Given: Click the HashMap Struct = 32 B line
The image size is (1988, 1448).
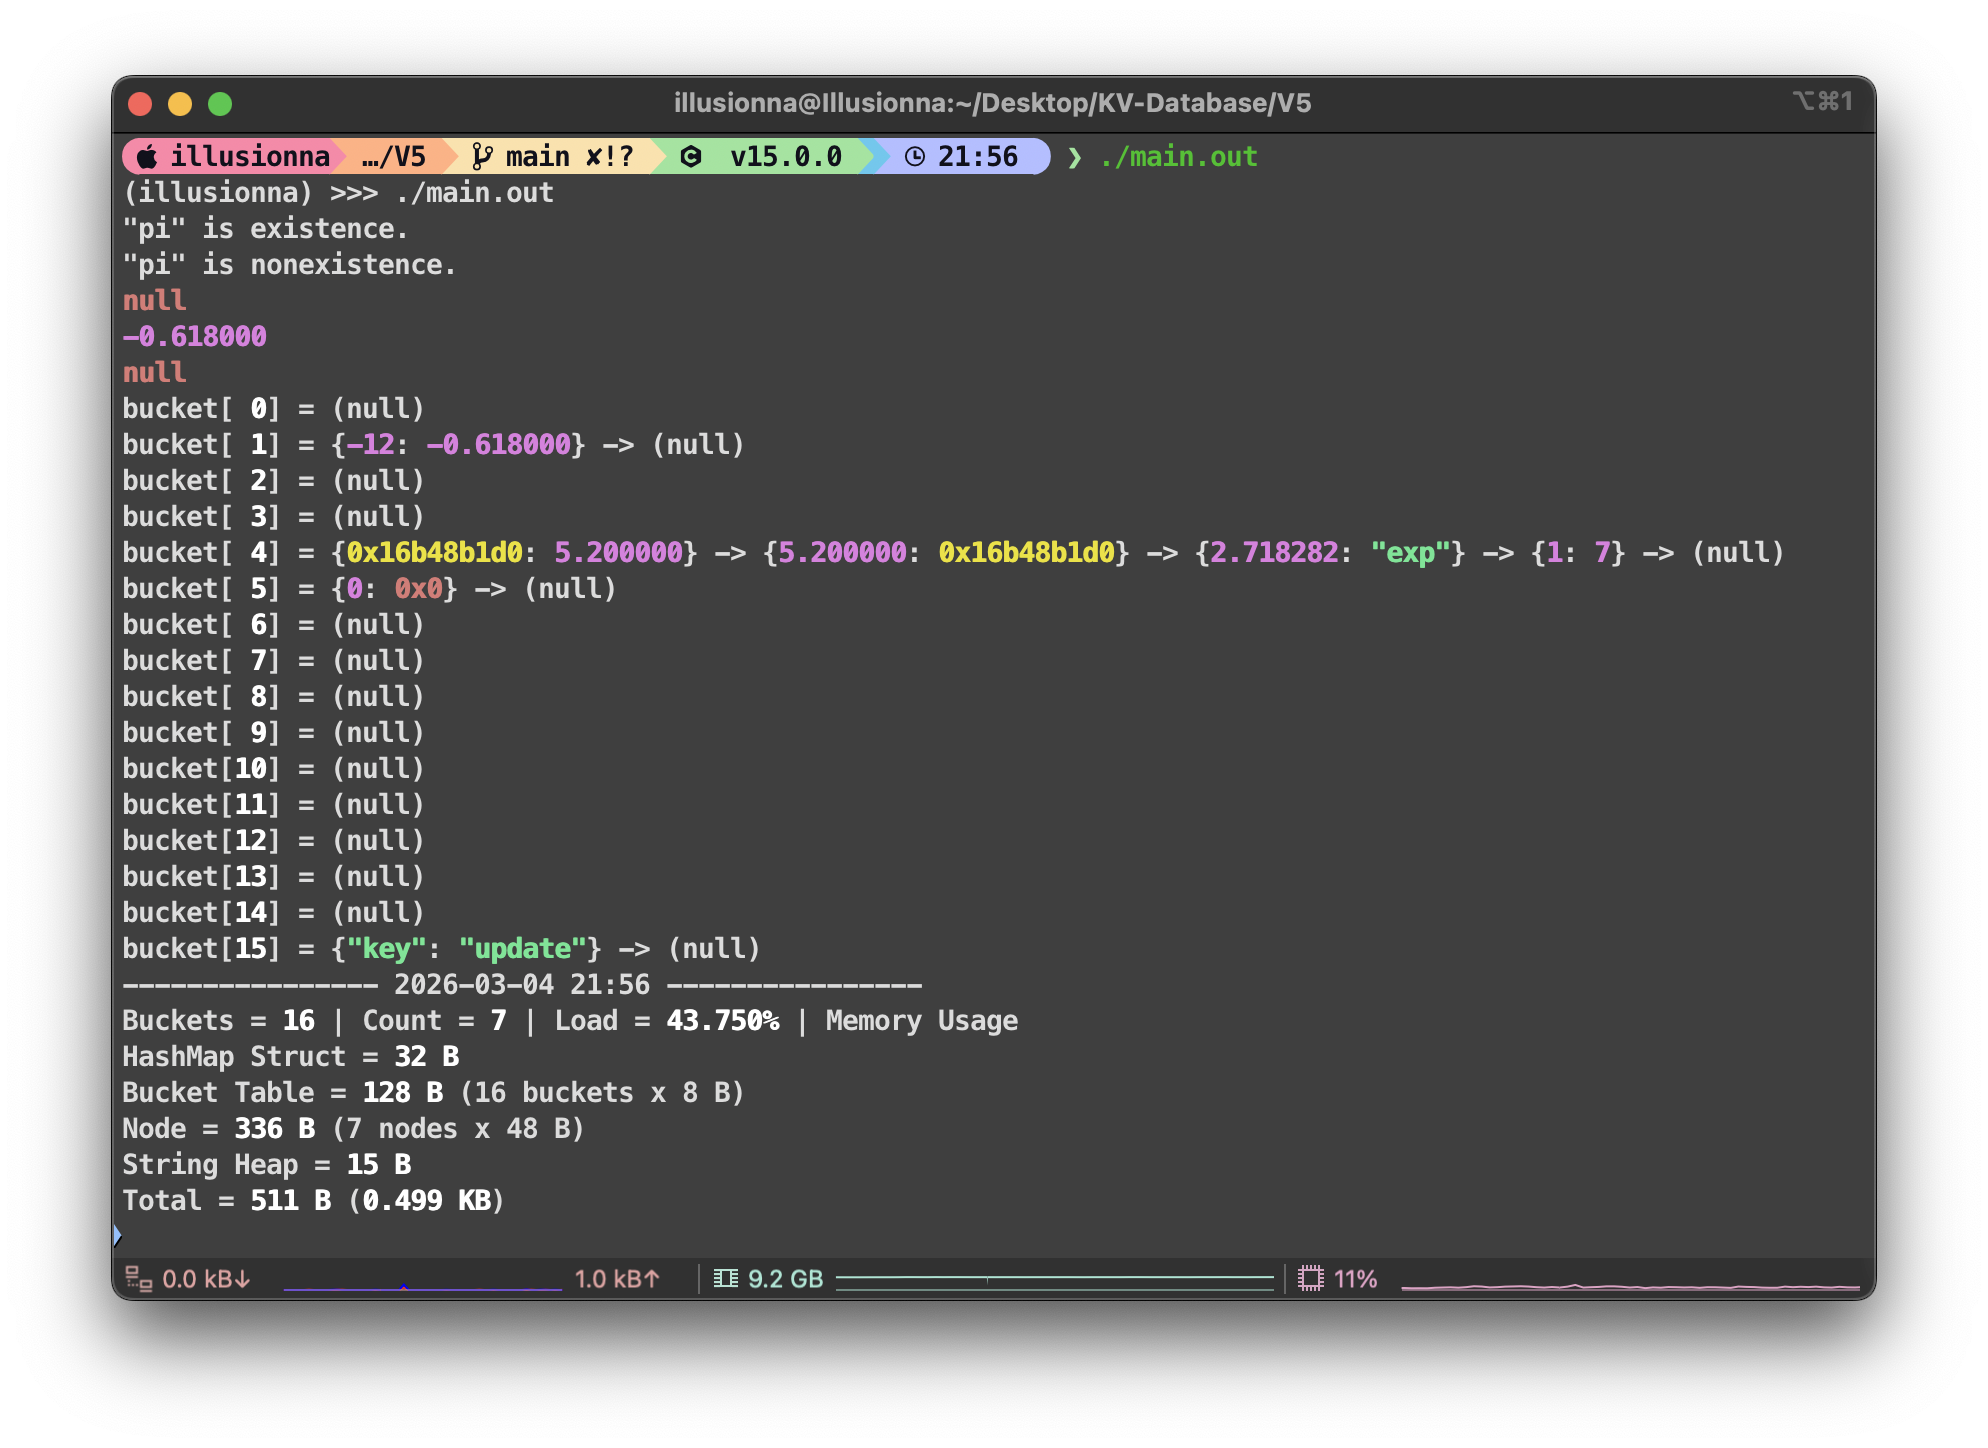Looking at the screenshot, I should pyautogui.click(x=290, y=1057).
